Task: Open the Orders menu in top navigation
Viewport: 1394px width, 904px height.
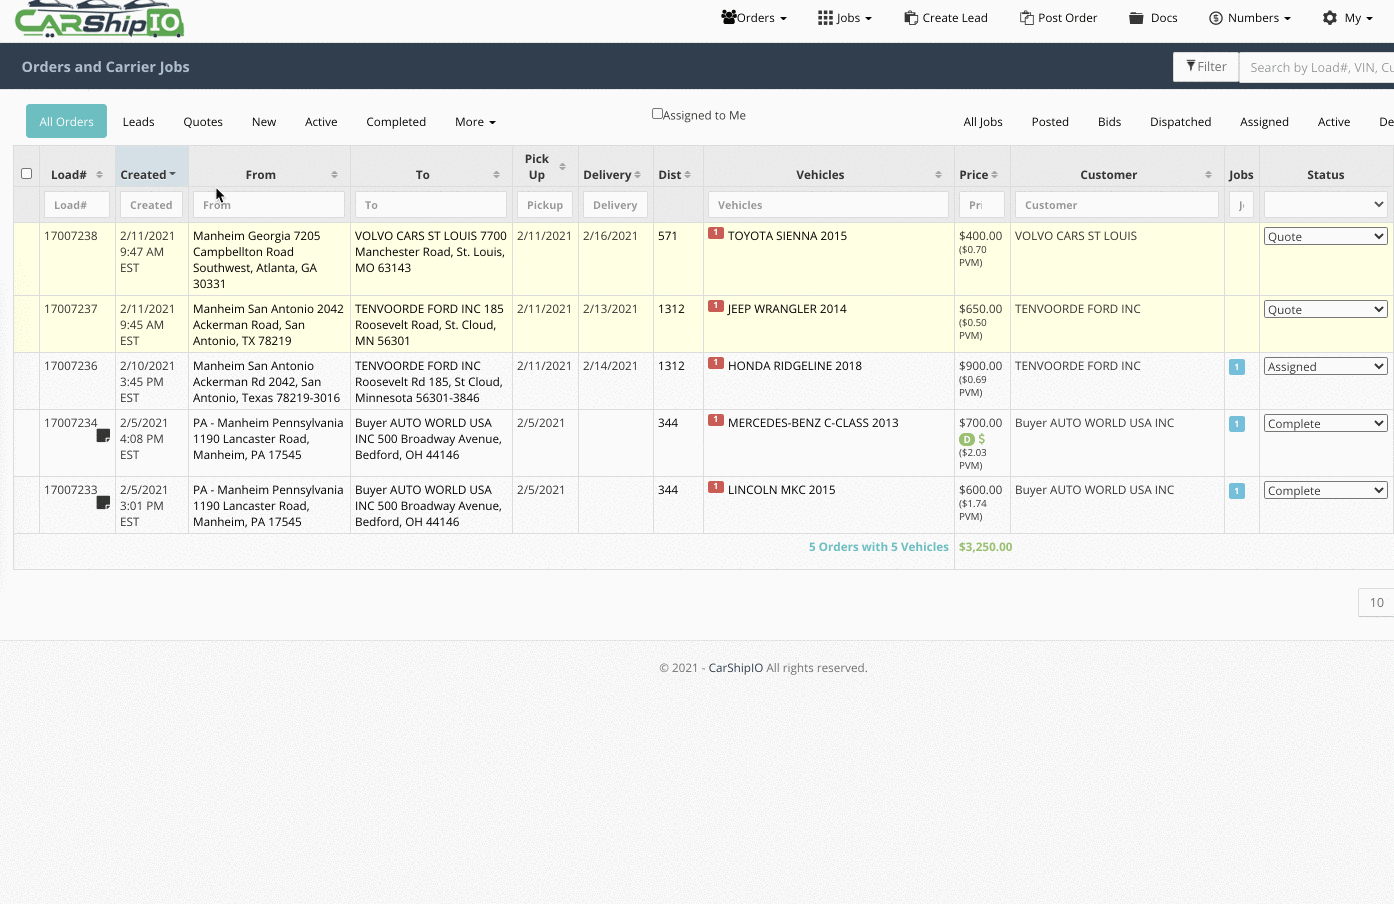Action: tap(754, 18)
